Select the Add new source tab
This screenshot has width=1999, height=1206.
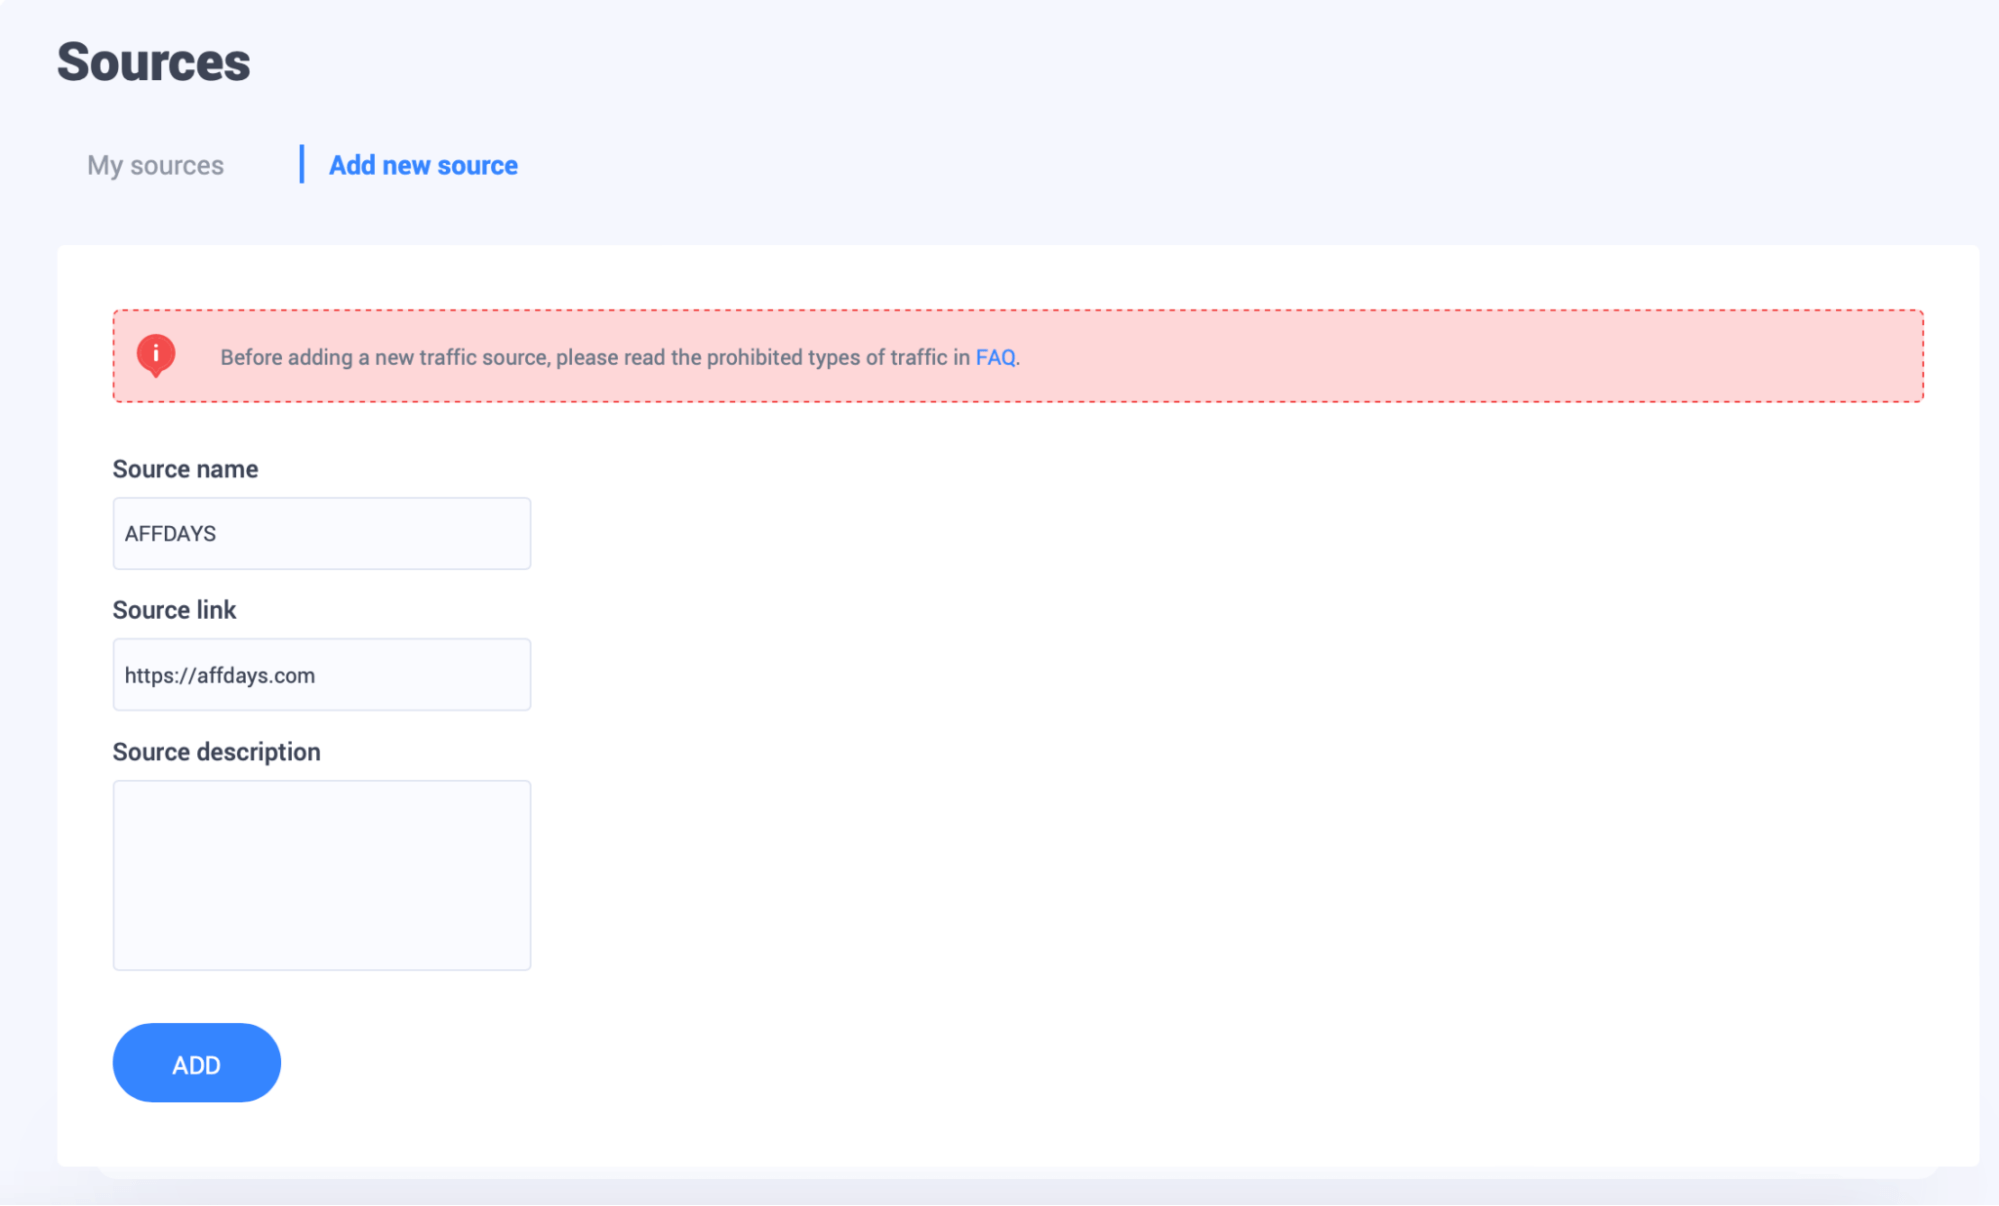tap(423, 165)
